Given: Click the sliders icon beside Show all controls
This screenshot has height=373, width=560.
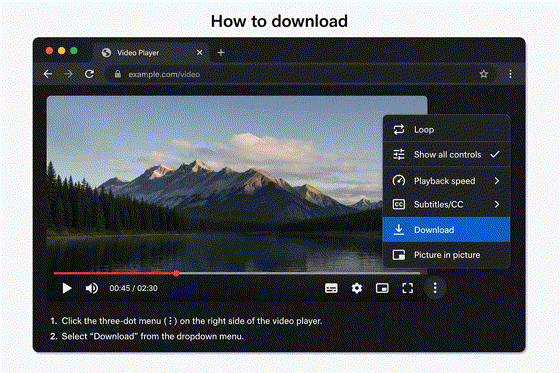Looking at the screenshot, I should [x=399, y=154].
